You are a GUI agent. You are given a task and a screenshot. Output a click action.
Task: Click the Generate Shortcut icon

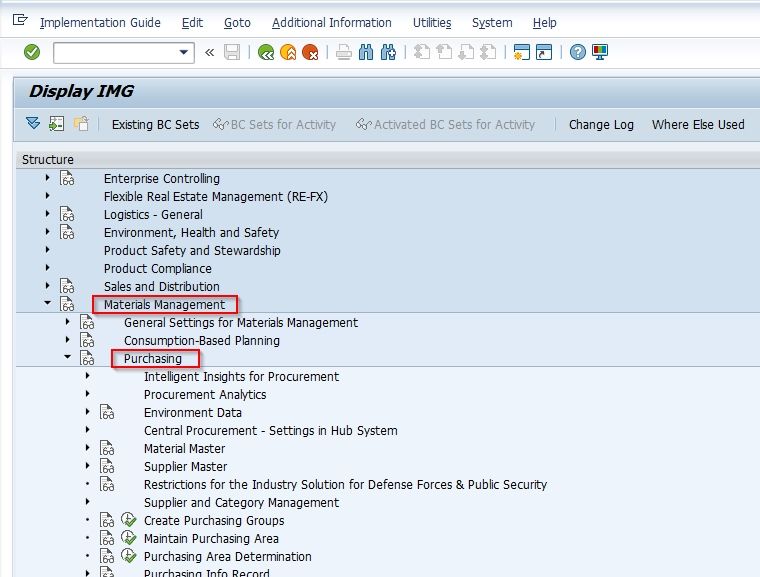pos(544,52)
